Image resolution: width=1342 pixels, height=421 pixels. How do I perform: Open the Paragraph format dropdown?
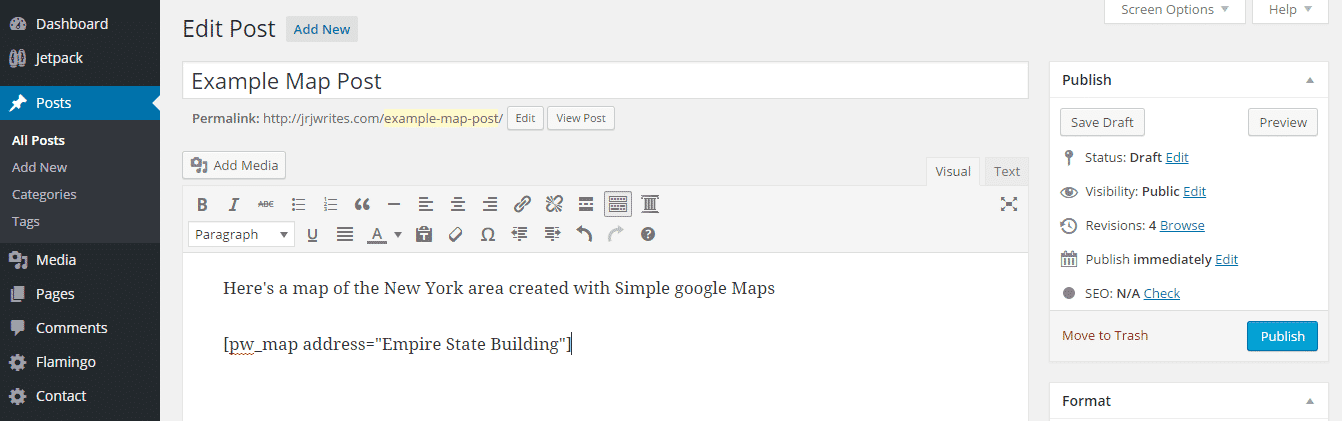[241, 234]
